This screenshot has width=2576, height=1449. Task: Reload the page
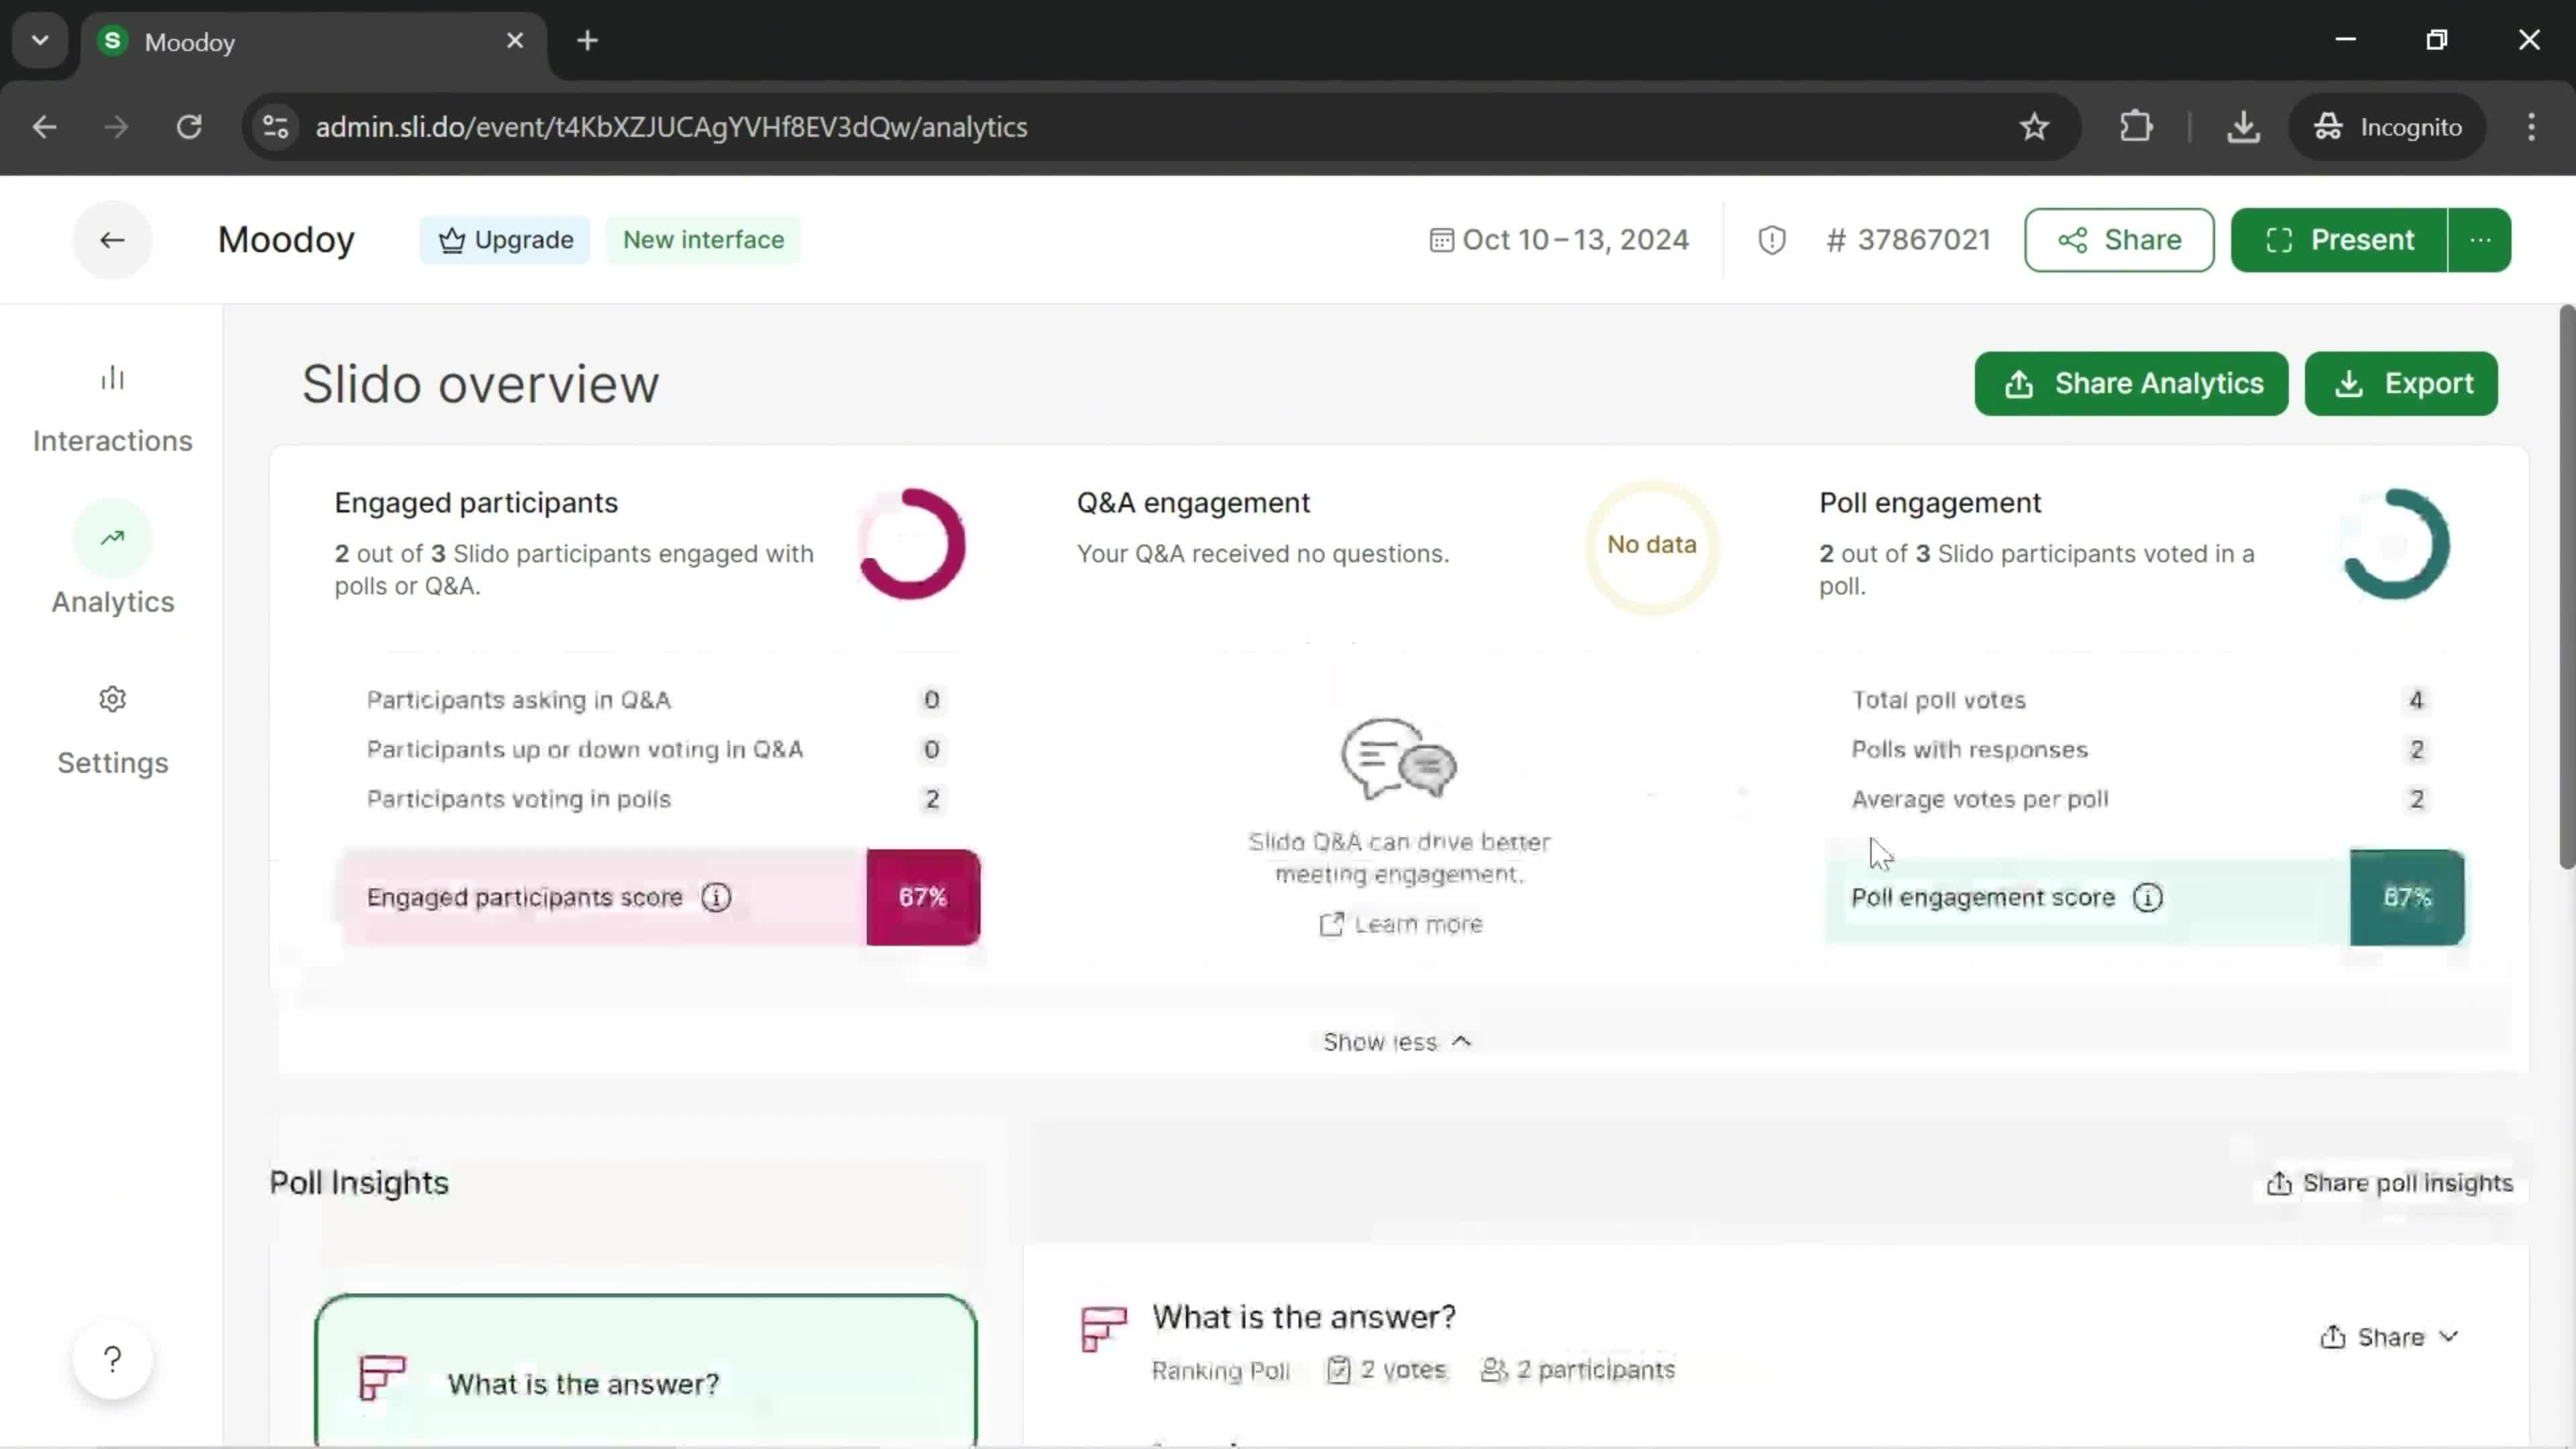[x=189, y=127]
